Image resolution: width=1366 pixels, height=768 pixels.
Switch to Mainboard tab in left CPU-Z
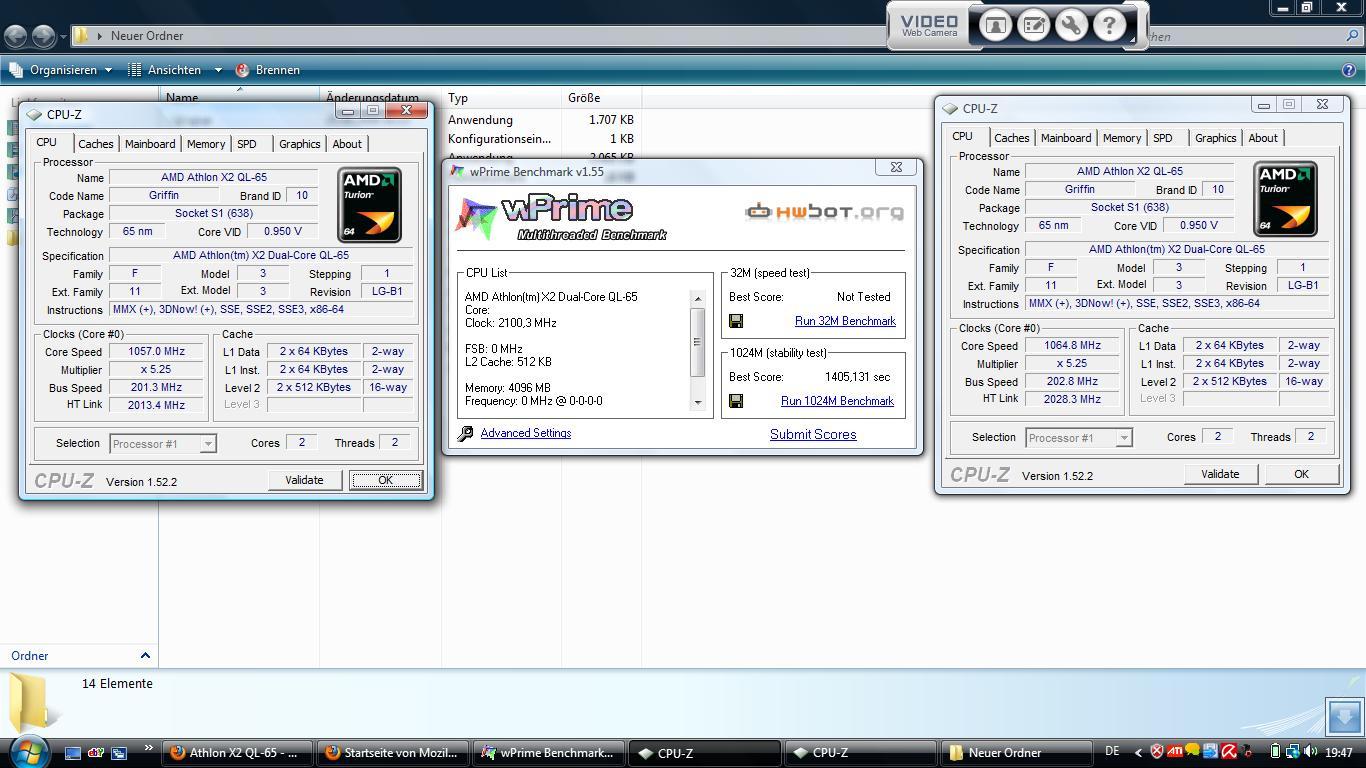[150, 144]
